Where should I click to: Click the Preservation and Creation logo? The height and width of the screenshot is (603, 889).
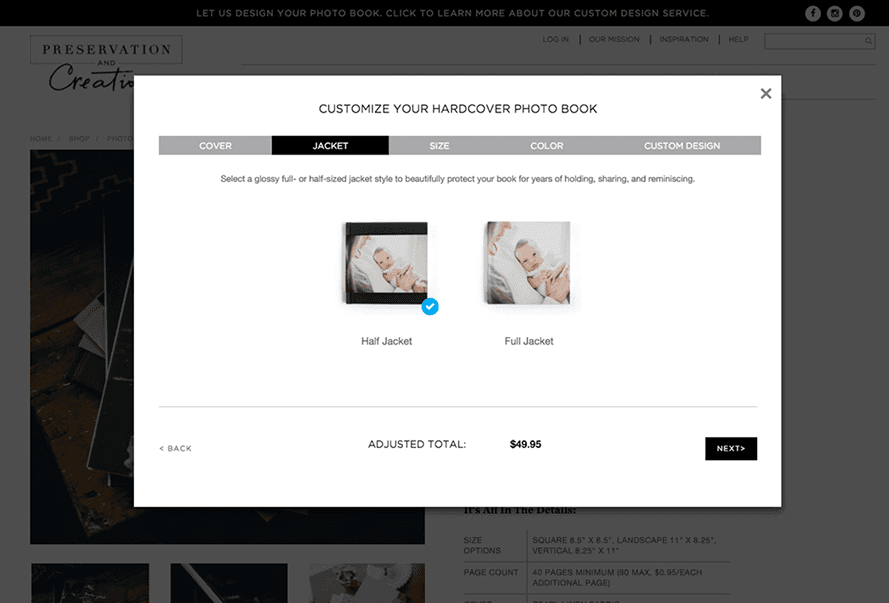106,63
